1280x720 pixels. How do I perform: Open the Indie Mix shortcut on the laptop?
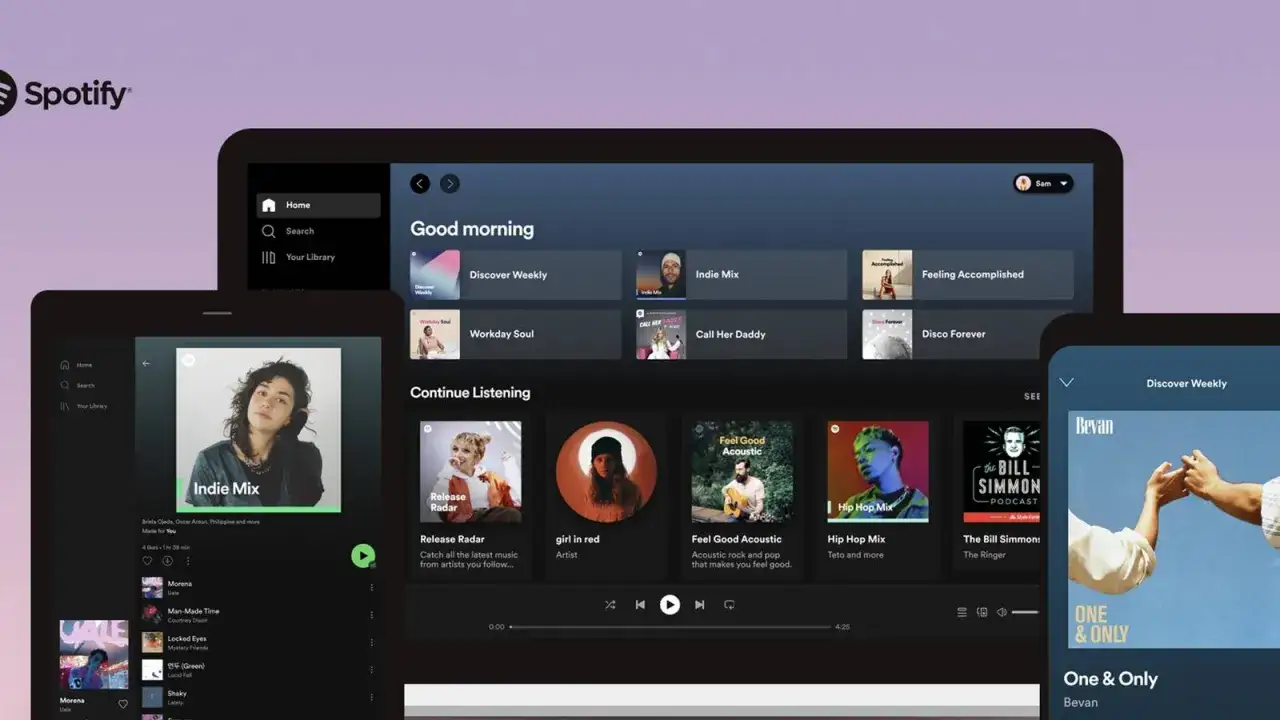[741, 275]
